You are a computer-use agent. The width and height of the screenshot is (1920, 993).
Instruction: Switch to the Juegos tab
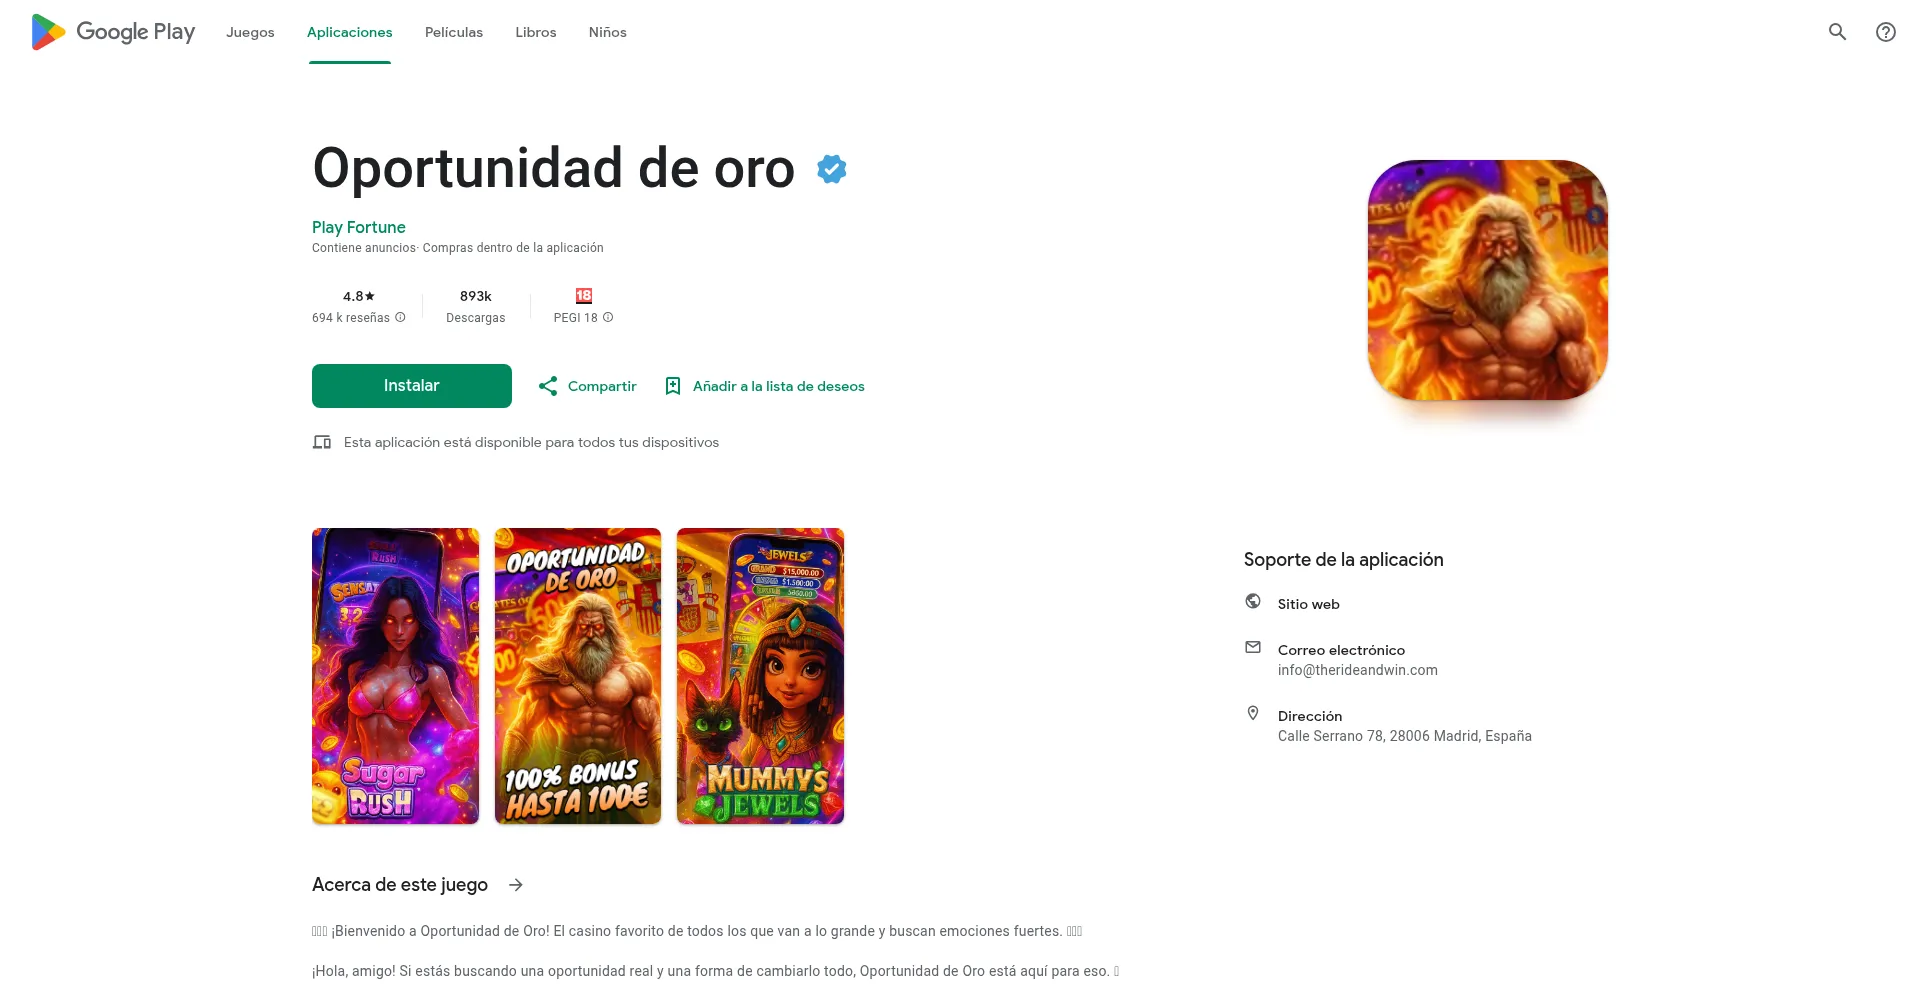pyautogui.click(x=250, y=32)
